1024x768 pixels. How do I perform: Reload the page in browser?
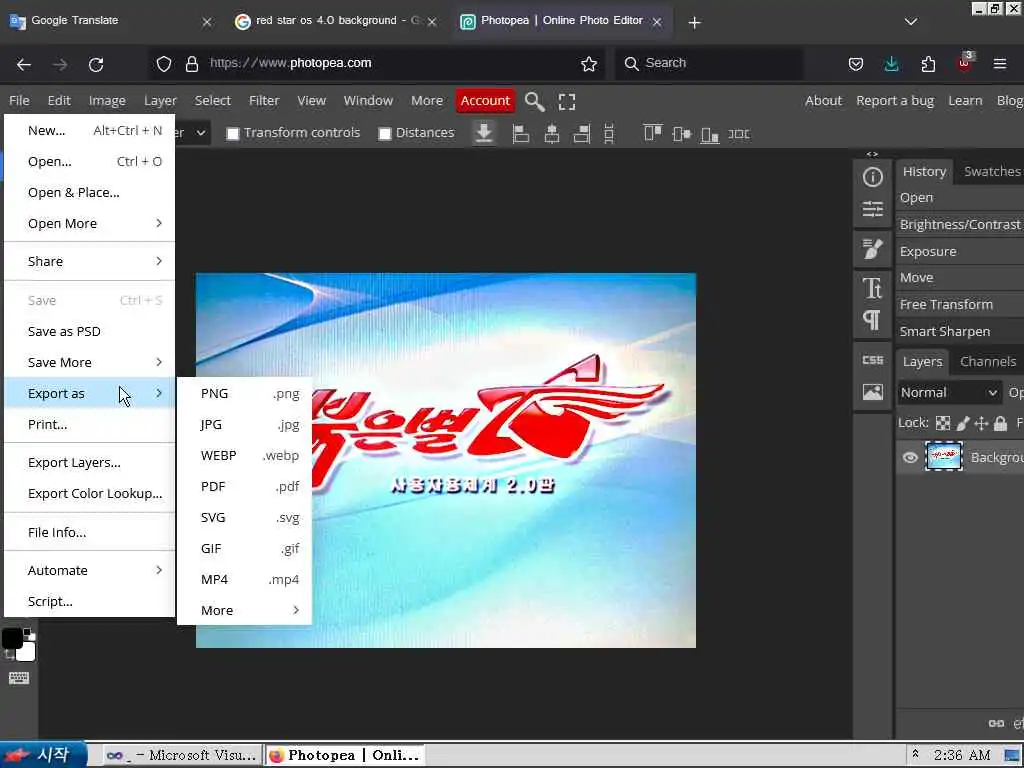(96, 64)
